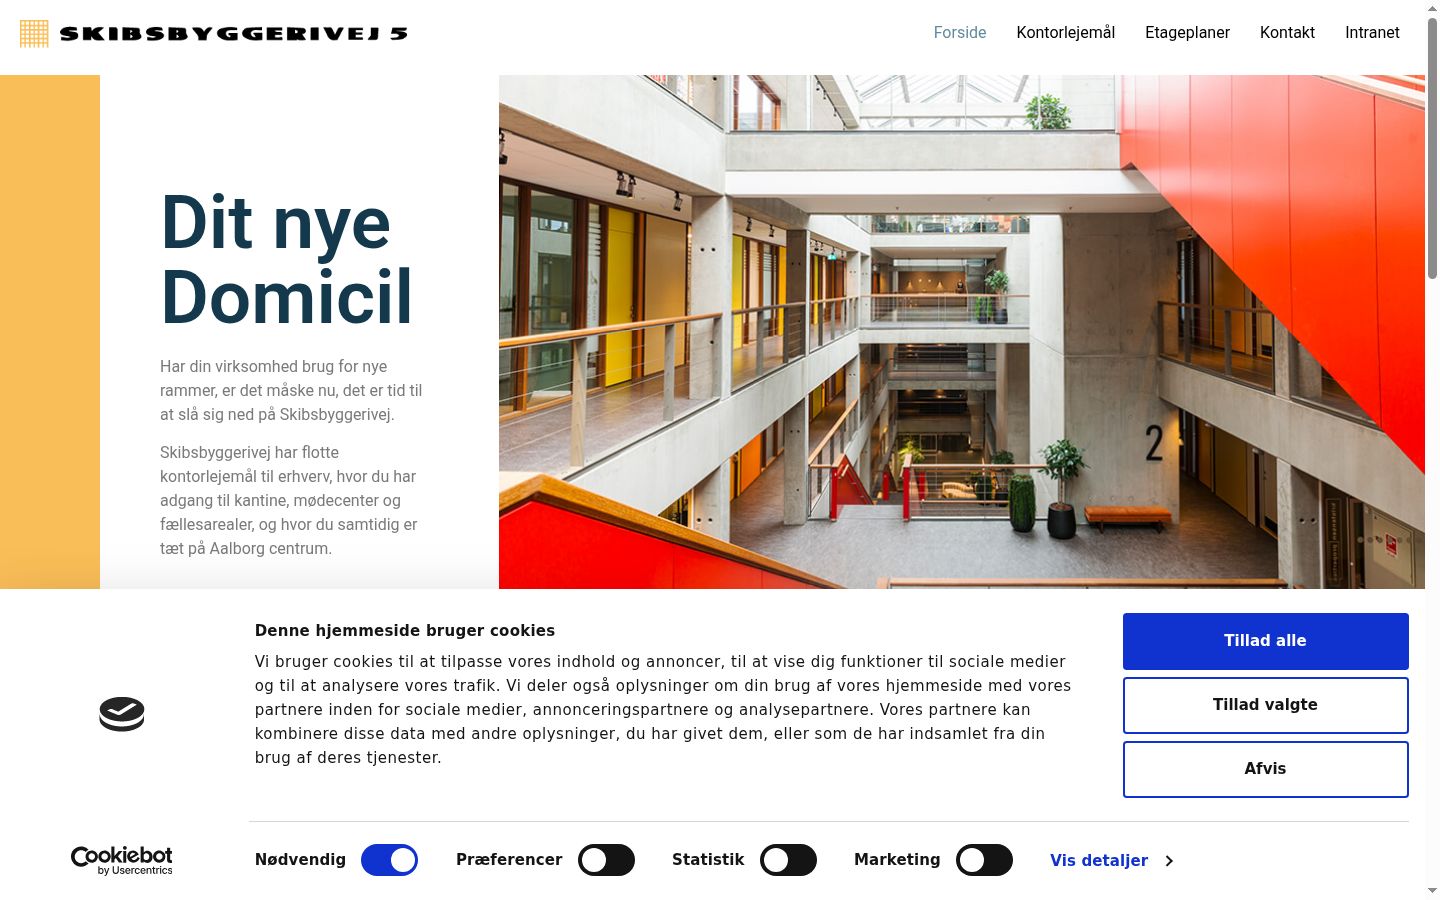
Task: Enable the Marketing cookie switch
Action: 984,860
